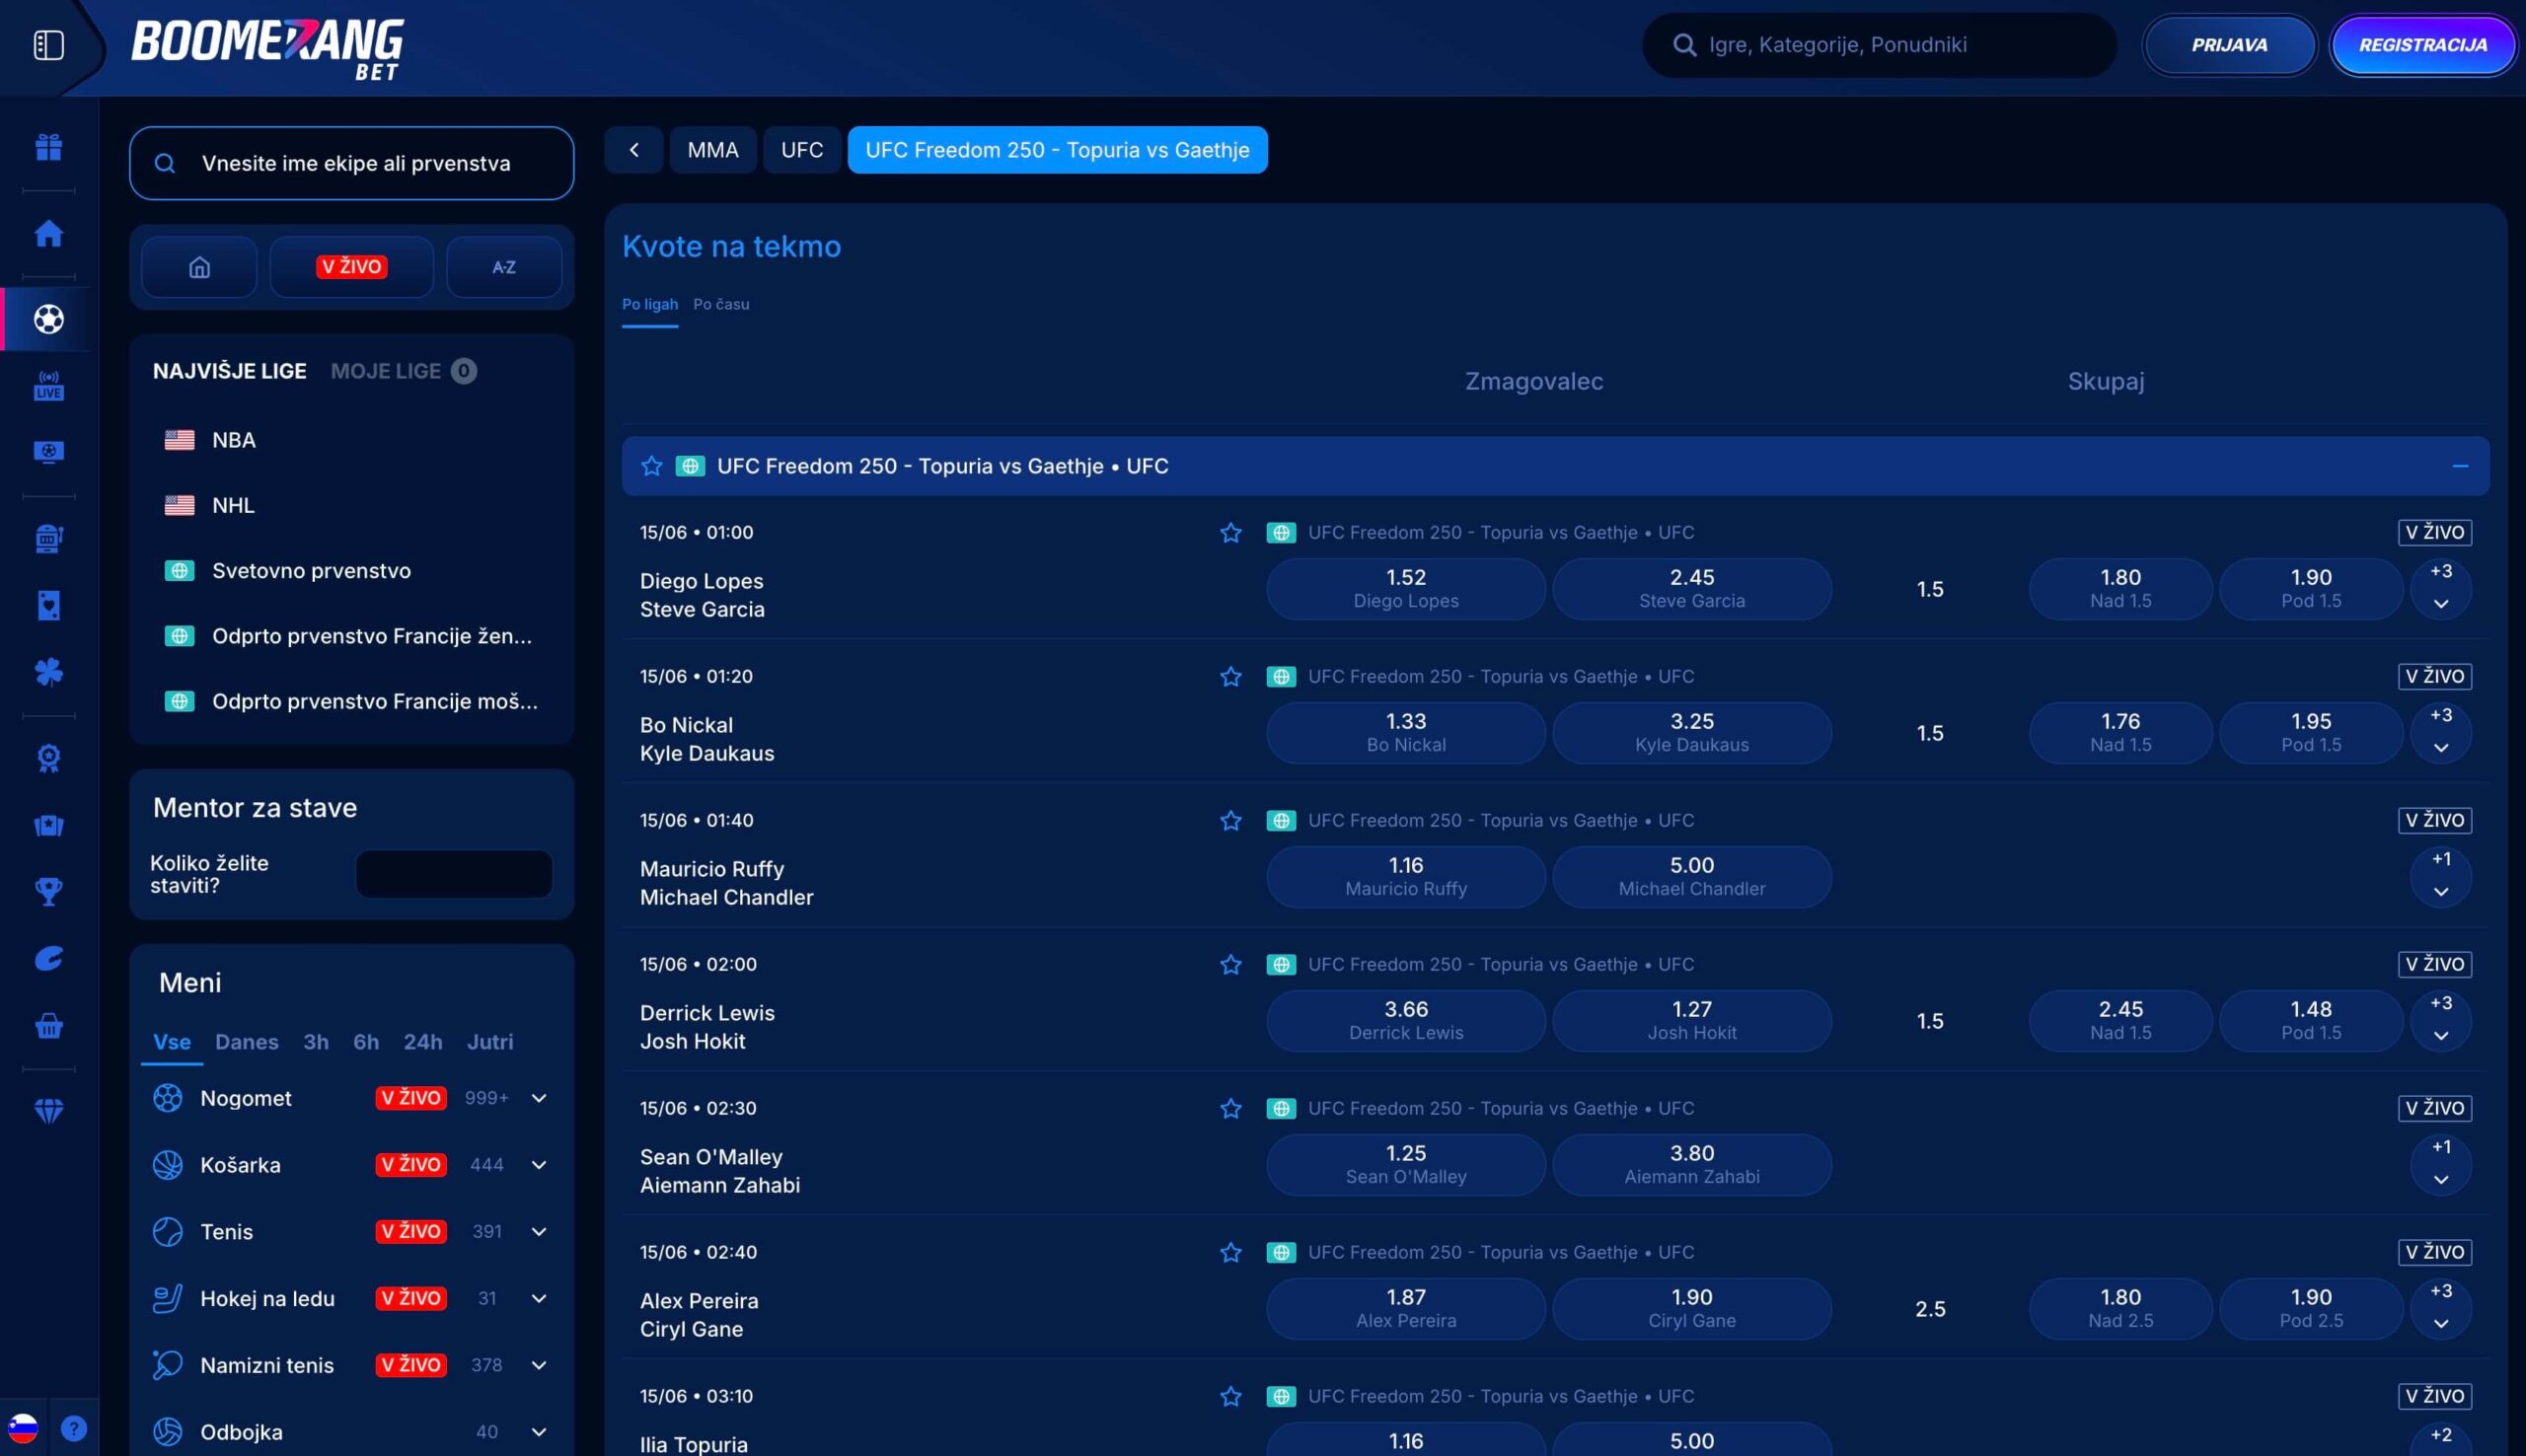Open the playing card sidebar icon
2526x1456 pixels.
point(48,605)
